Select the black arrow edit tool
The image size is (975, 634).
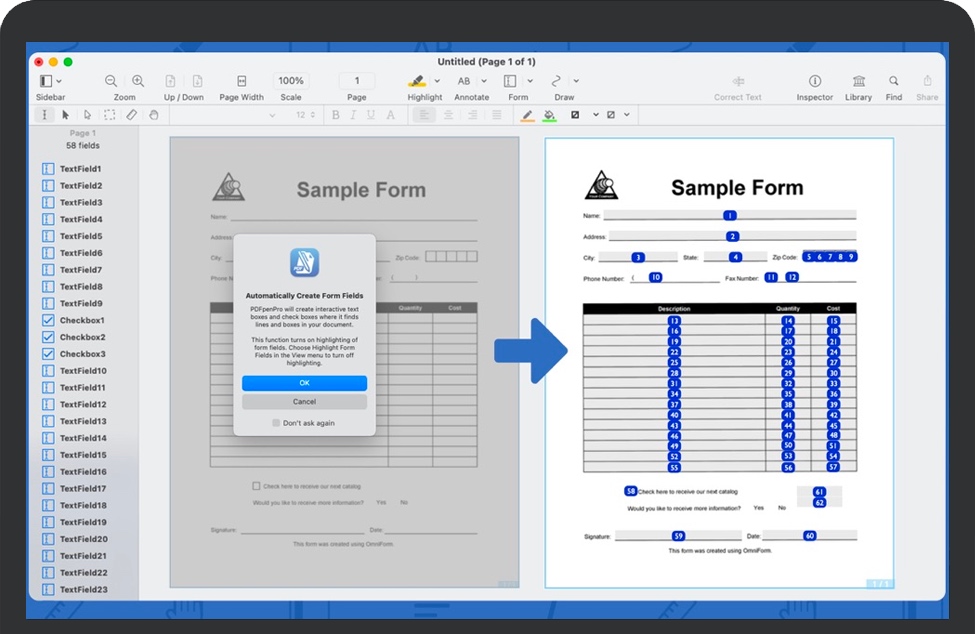pos(65,115)
